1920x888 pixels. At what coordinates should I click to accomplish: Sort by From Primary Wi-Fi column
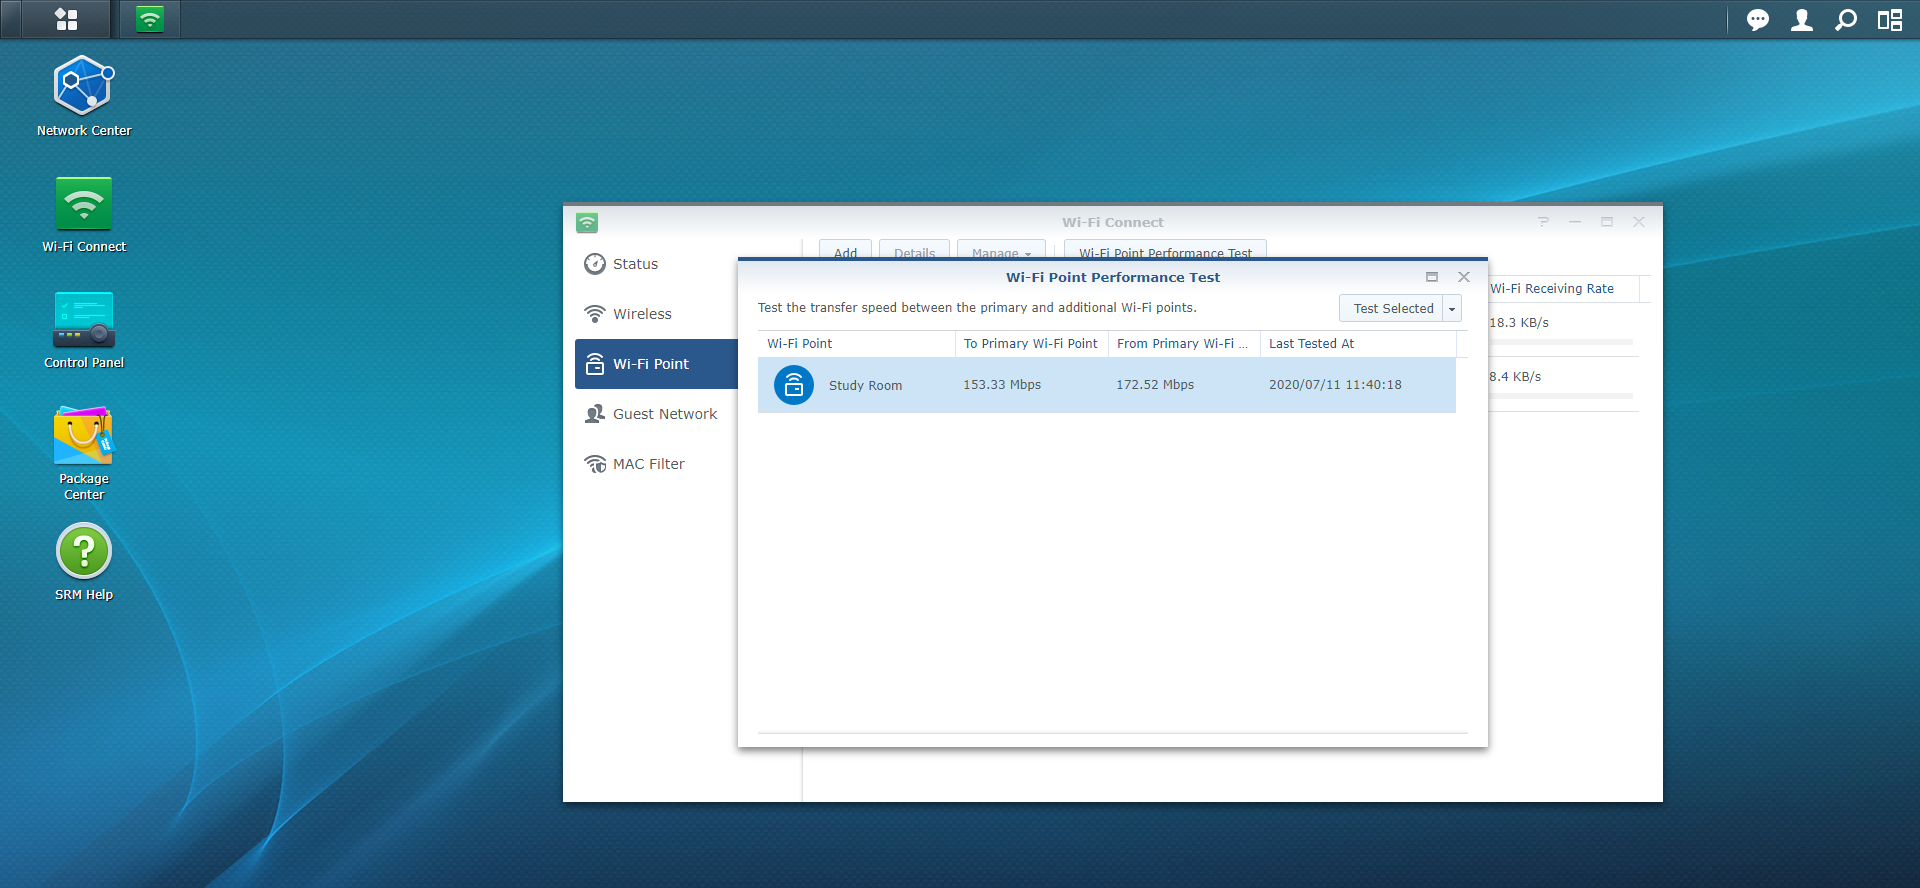(1184, 344)
